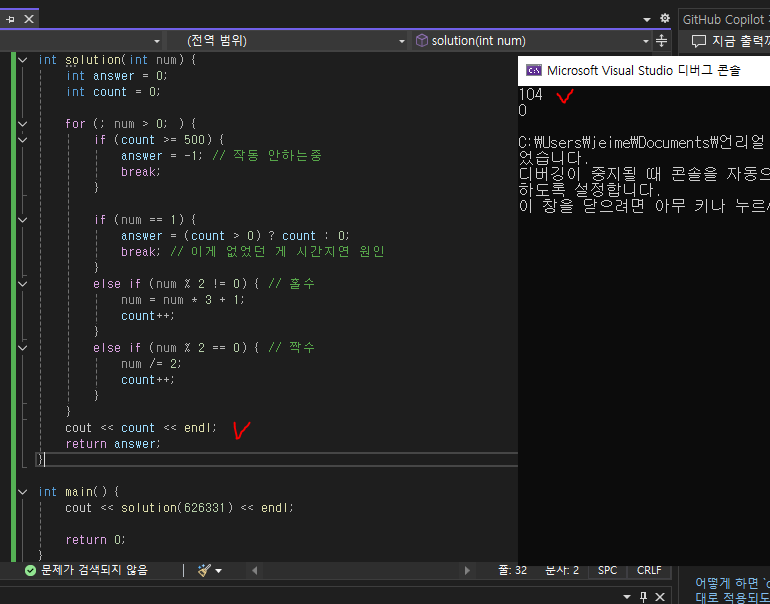Click the cube icon beside solution(int num)
Screen dimensions: 770x604
click(x=421, y=41)
